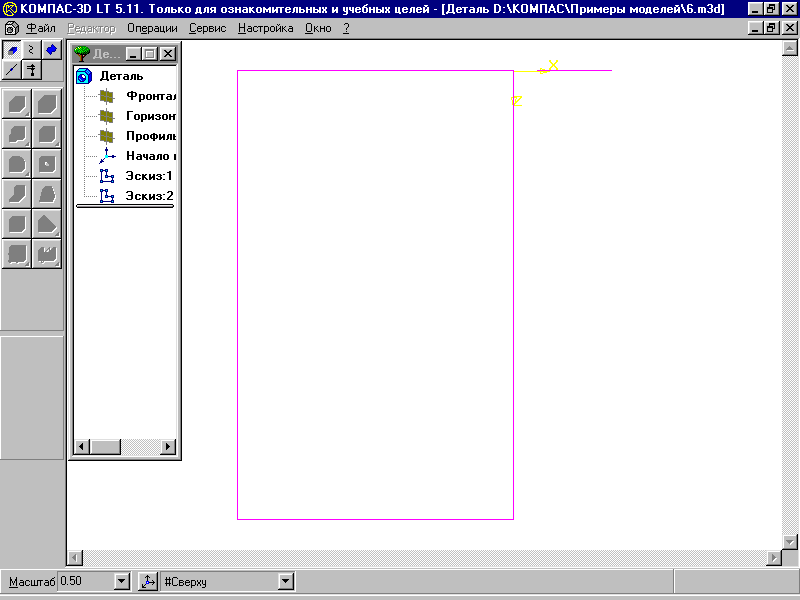The image size is (800, 600).
Task: Open the document system menu icon
Action: point(11,28)
